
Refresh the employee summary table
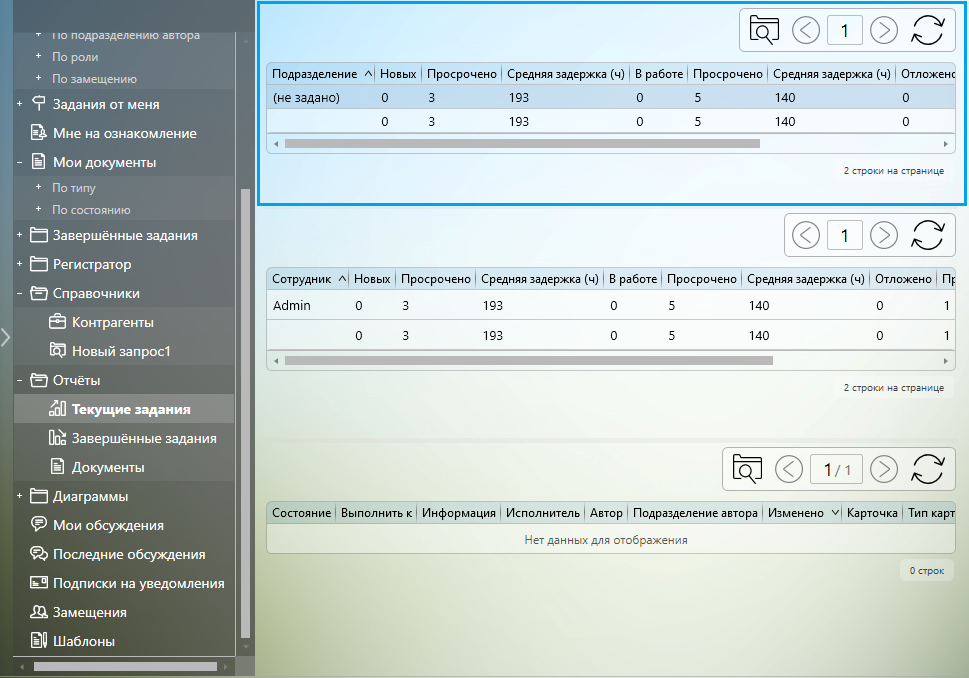(927, 236)
